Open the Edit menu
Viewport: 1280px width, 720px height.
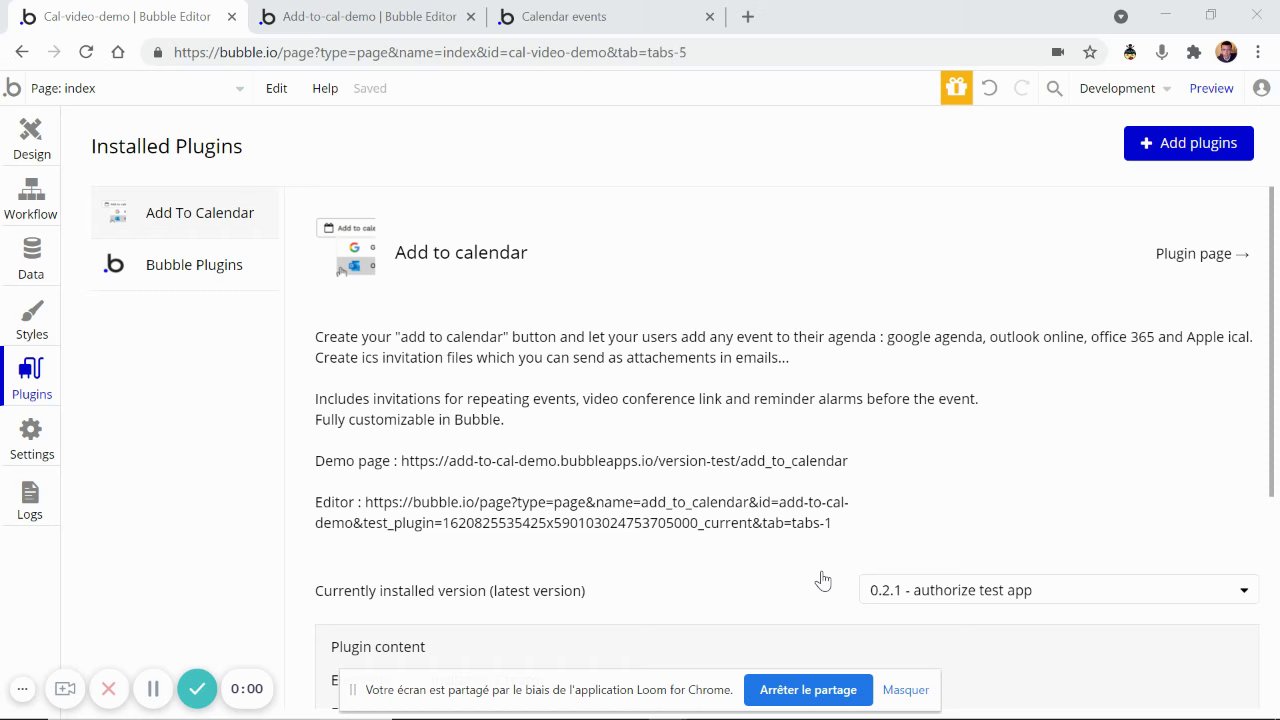(276, 88)
